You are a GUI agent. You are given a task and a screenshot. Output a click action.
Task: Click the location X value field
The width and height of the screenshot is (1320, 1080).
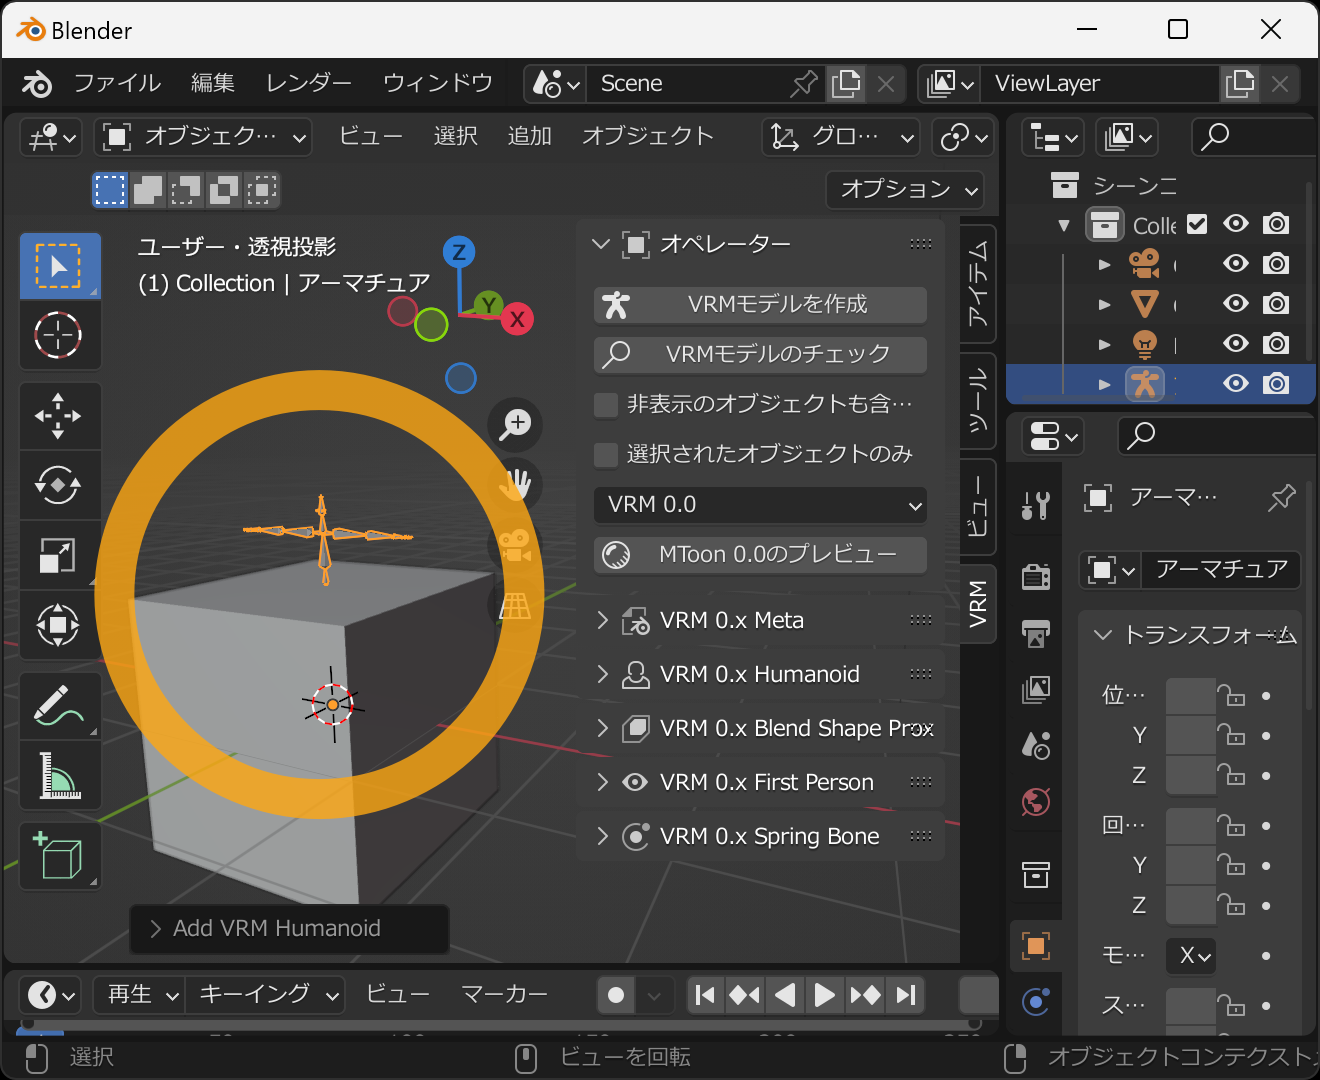[1190, 696]
